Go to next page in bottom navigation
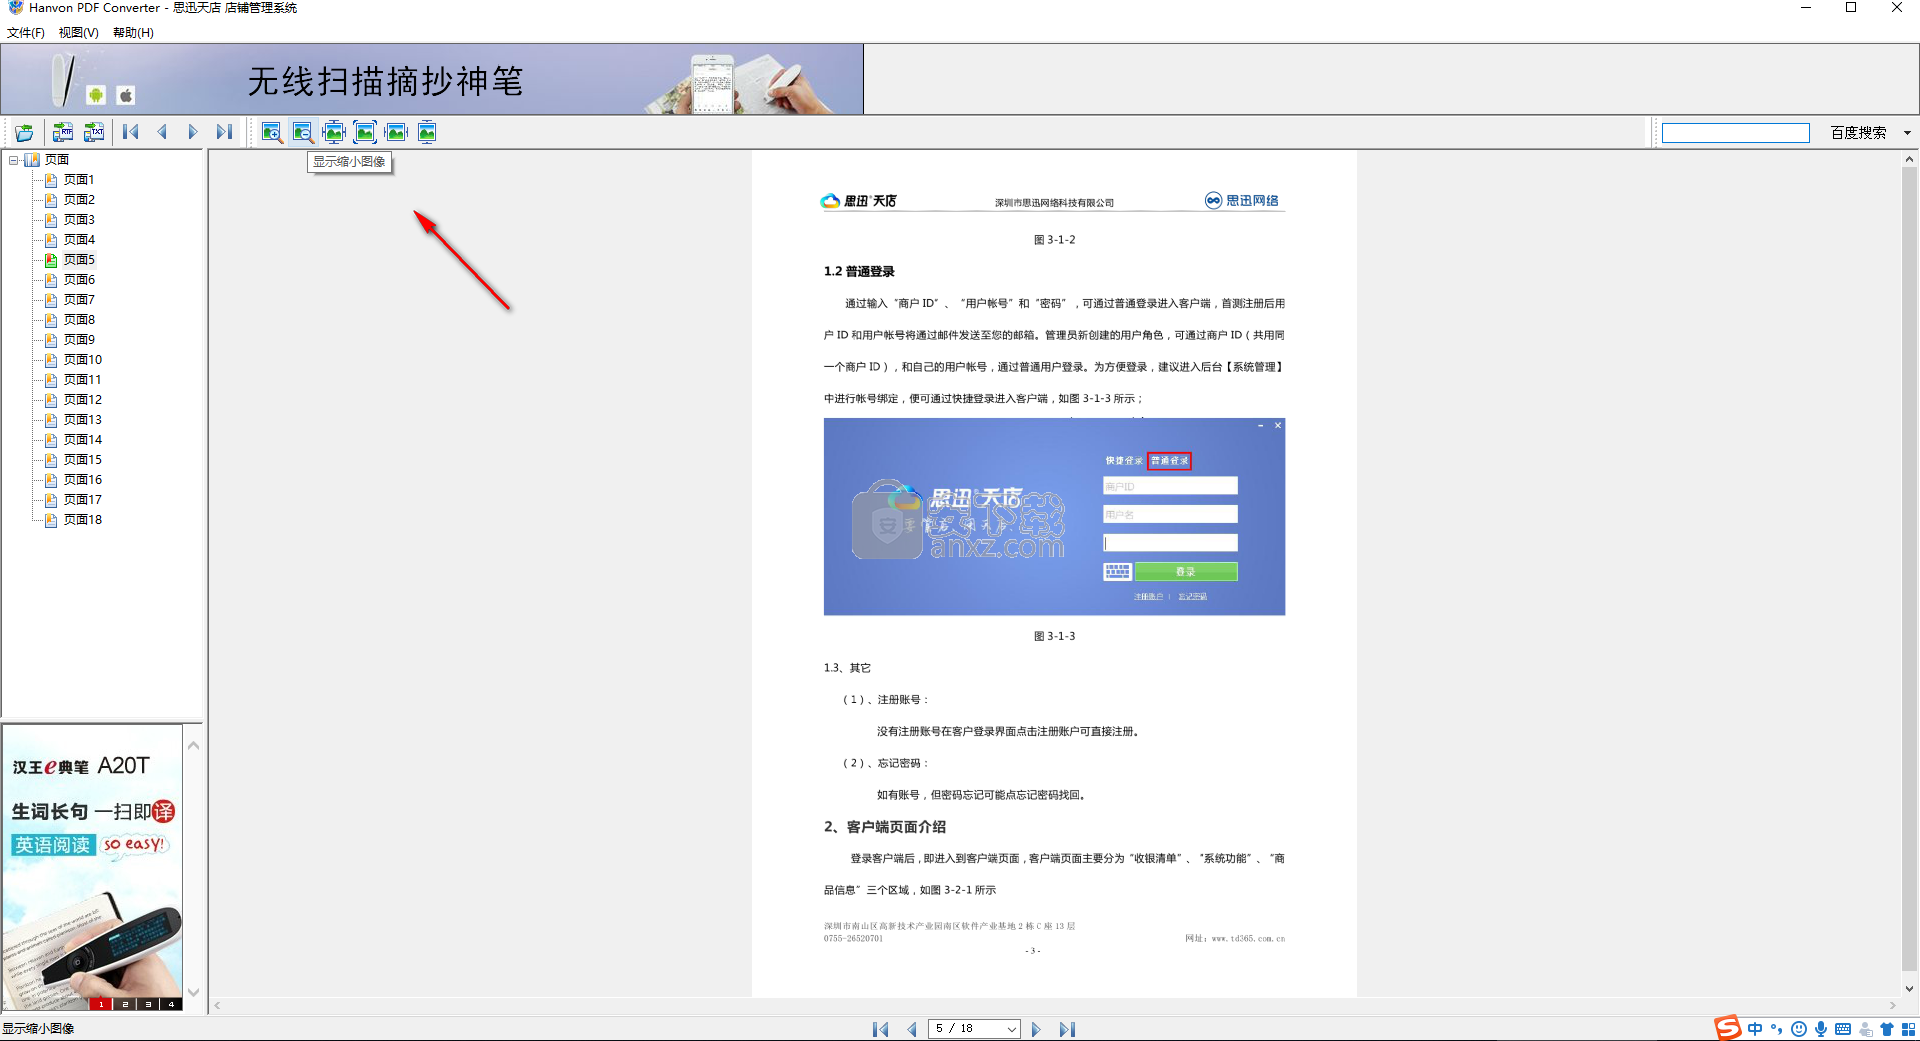Viewport: 1920px width, 1041px height. point(1036,1029)
